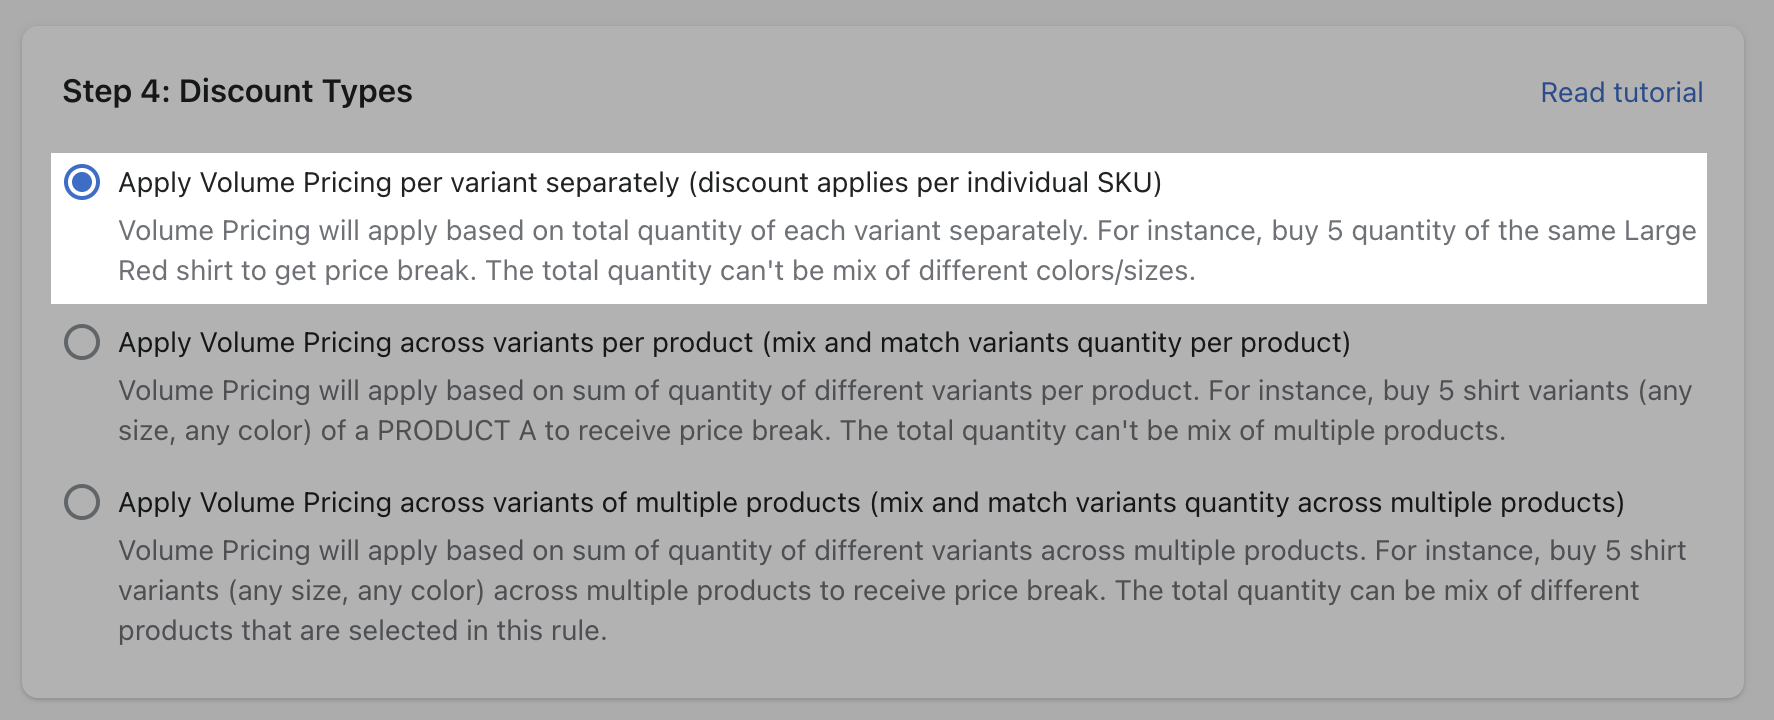
Task: Click the highlighted per-variant option area
Action: click(880, 227)
